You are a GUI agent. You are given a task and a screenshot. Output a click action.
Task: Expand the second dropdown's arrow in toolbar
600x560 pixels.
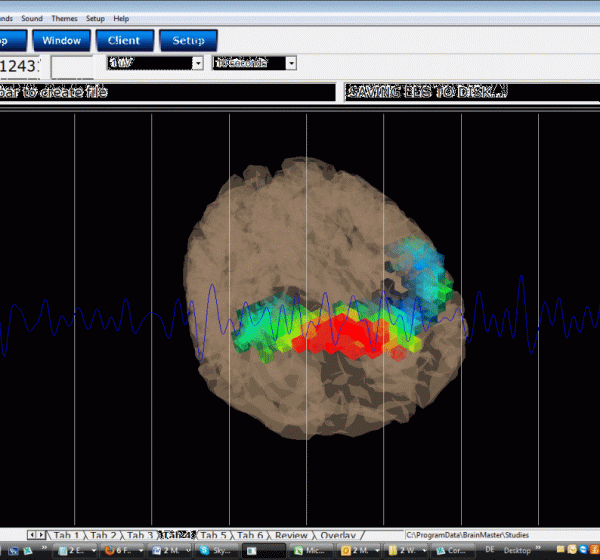click(x=291, y=63)
